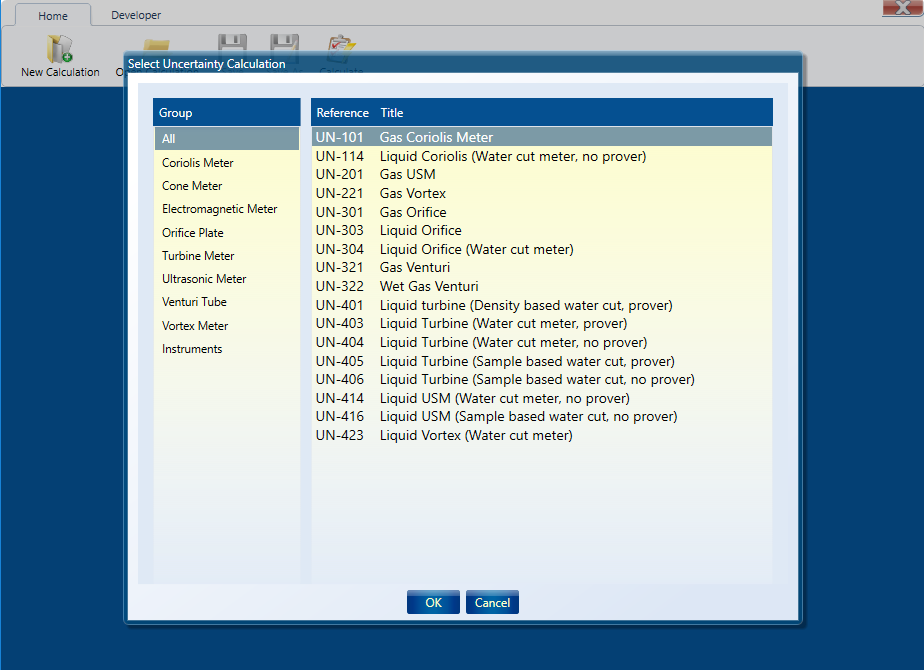Select the Electromagnetic Meter group
This screenshot has height=670, width=924.
[x=227, y=209]
